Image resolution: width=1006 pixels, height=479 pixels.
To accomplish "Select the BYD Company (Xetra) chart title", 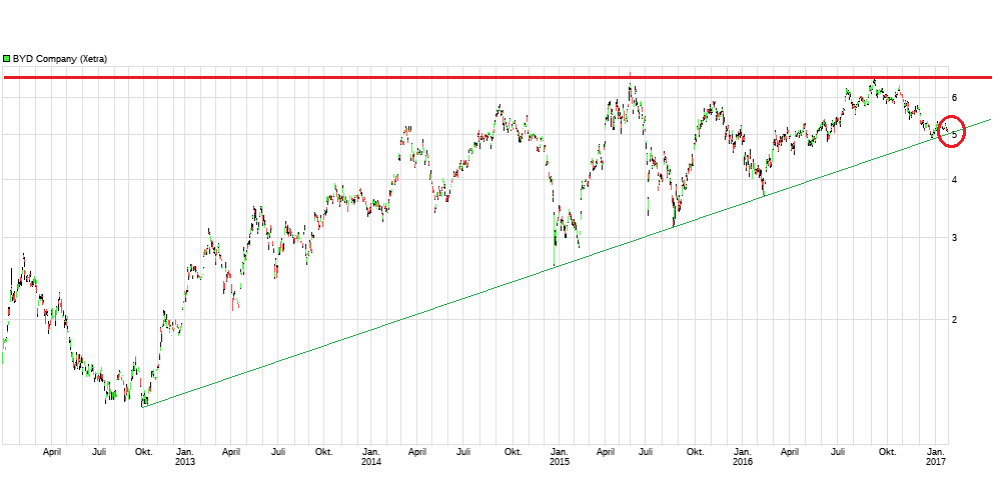I will [60, 59].
